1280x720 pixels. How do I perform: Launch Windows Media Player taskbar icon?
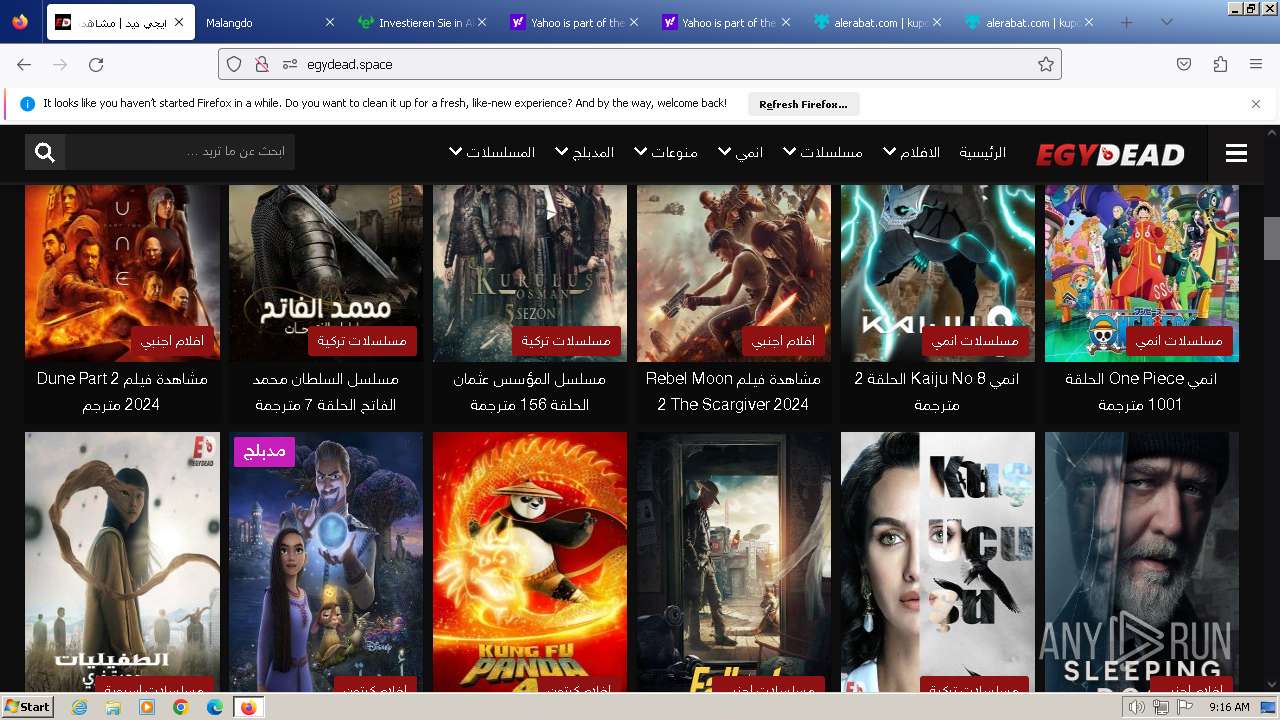point(147,707)
